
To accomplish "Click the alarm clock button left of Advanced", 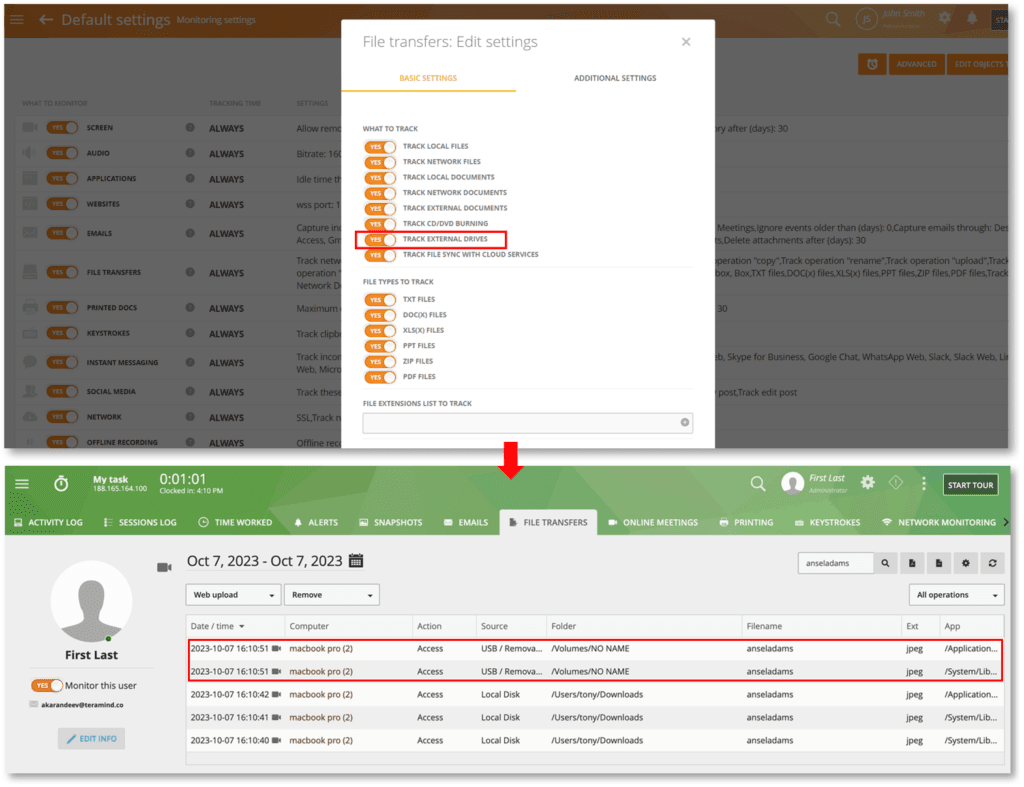I will [872, 64].
